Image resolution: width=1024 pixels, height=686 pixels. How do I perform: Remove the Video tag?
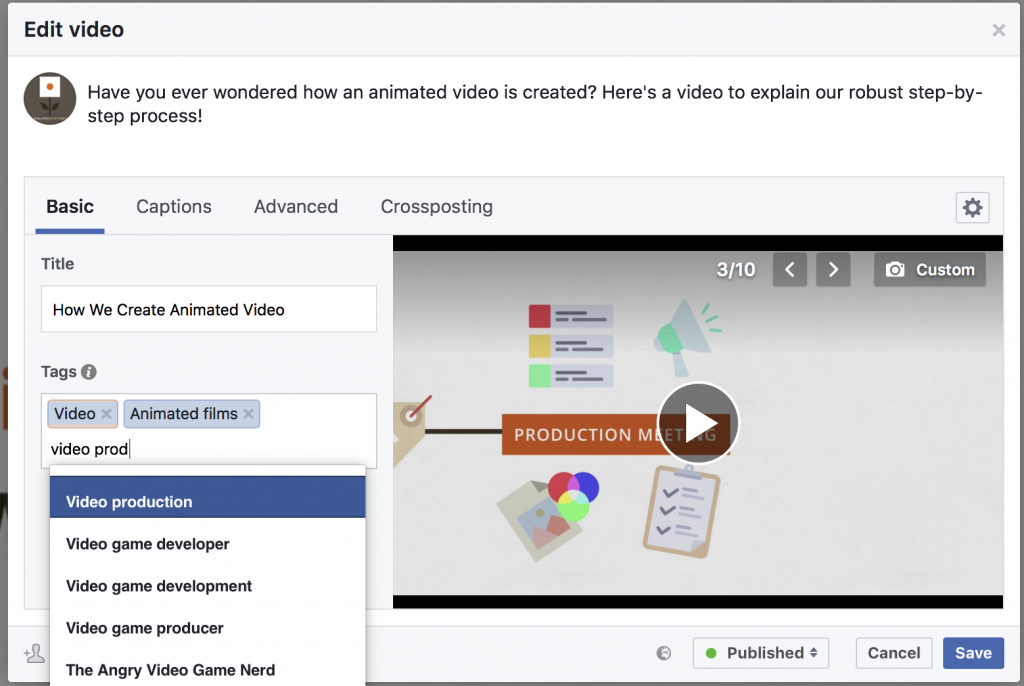106,414
